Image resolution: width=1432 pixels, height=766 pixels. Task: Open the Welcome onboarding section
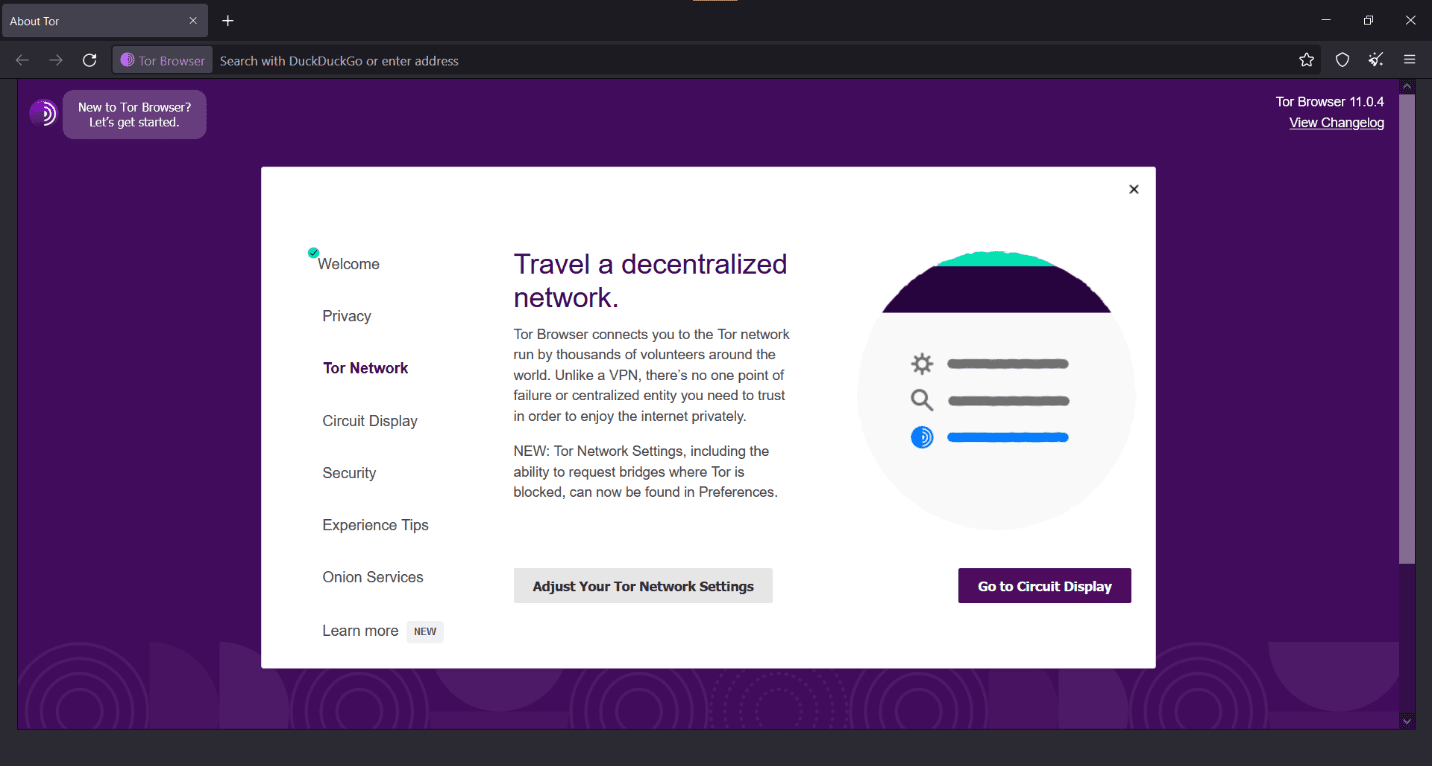349,264
